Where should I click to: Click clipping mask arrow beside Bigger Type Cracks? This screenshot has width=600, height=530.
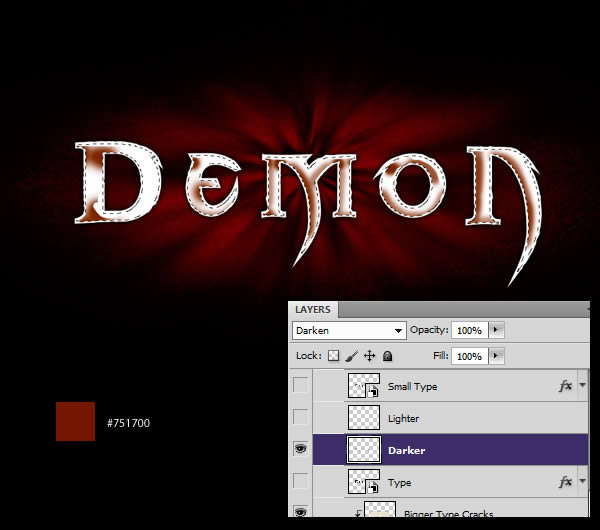[358, 513]
